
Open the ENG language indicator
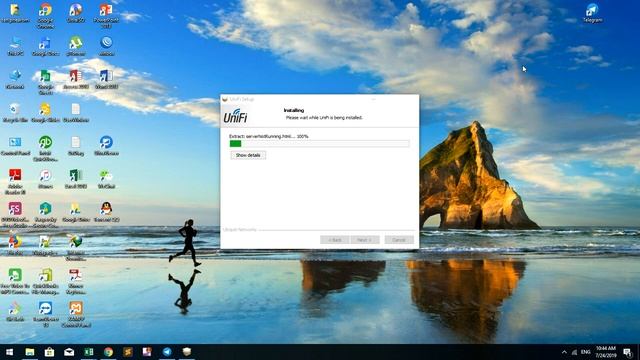pyautogui.click(x=585, y=352)
